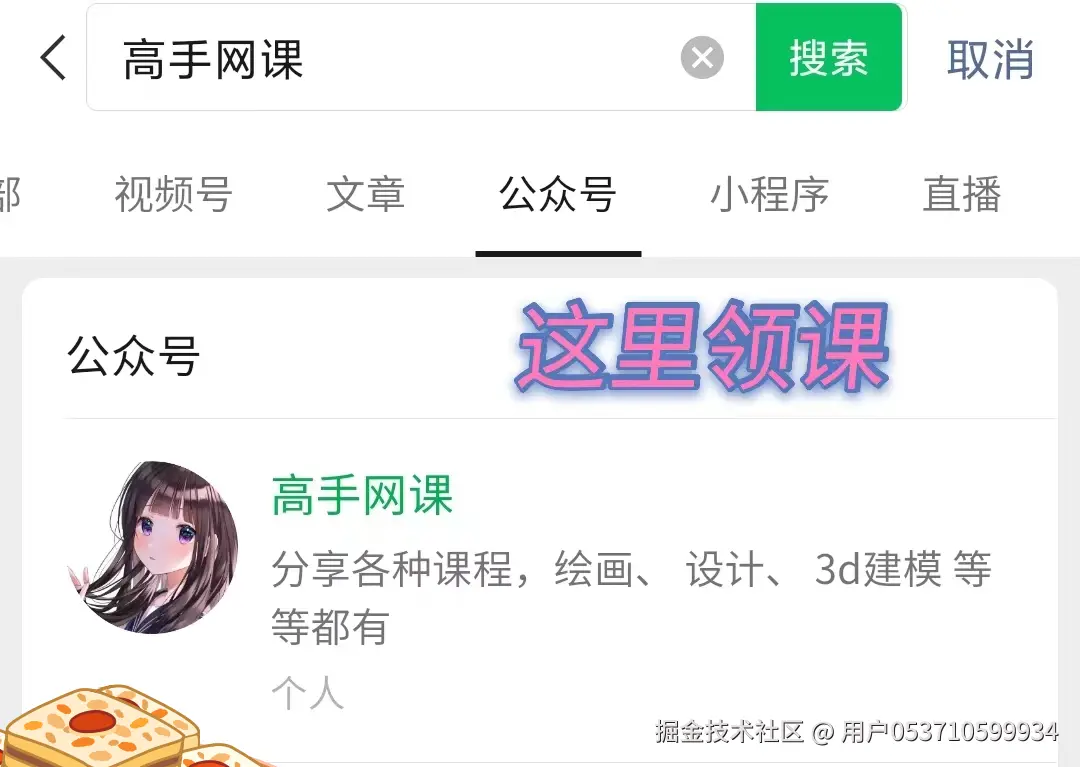Tap the black underline indicator under 公众号
1080x767 pixels.
(559, 254)
